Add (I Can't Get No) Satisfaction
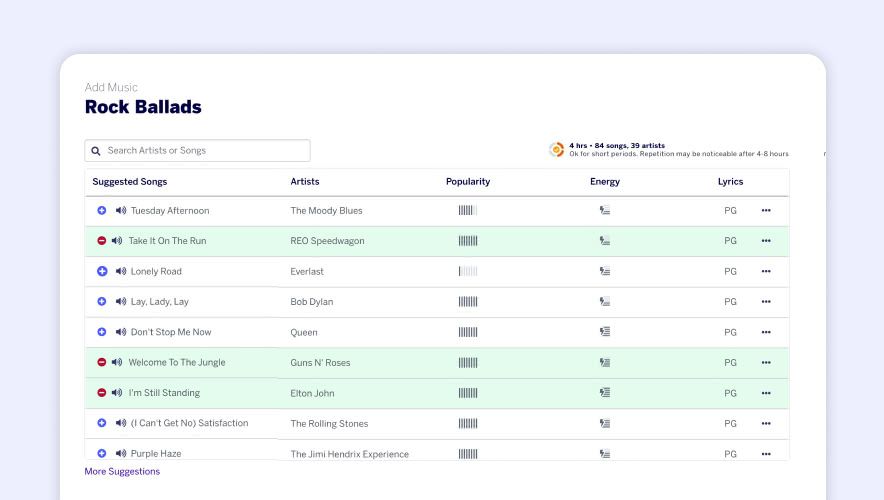The width and height of the screenshot is (884, 500). [x=102, y=423]
